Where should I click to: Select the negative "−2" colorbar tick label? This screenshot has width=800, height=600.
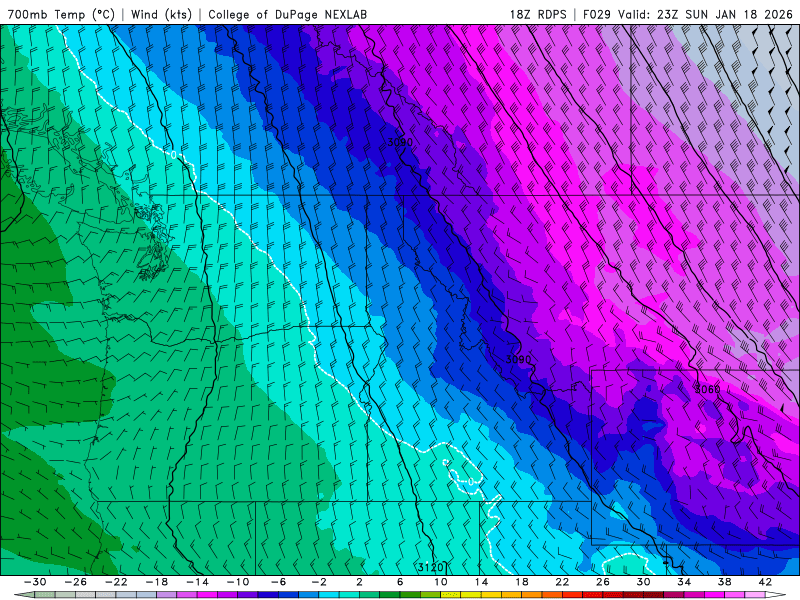pos(319,582)
